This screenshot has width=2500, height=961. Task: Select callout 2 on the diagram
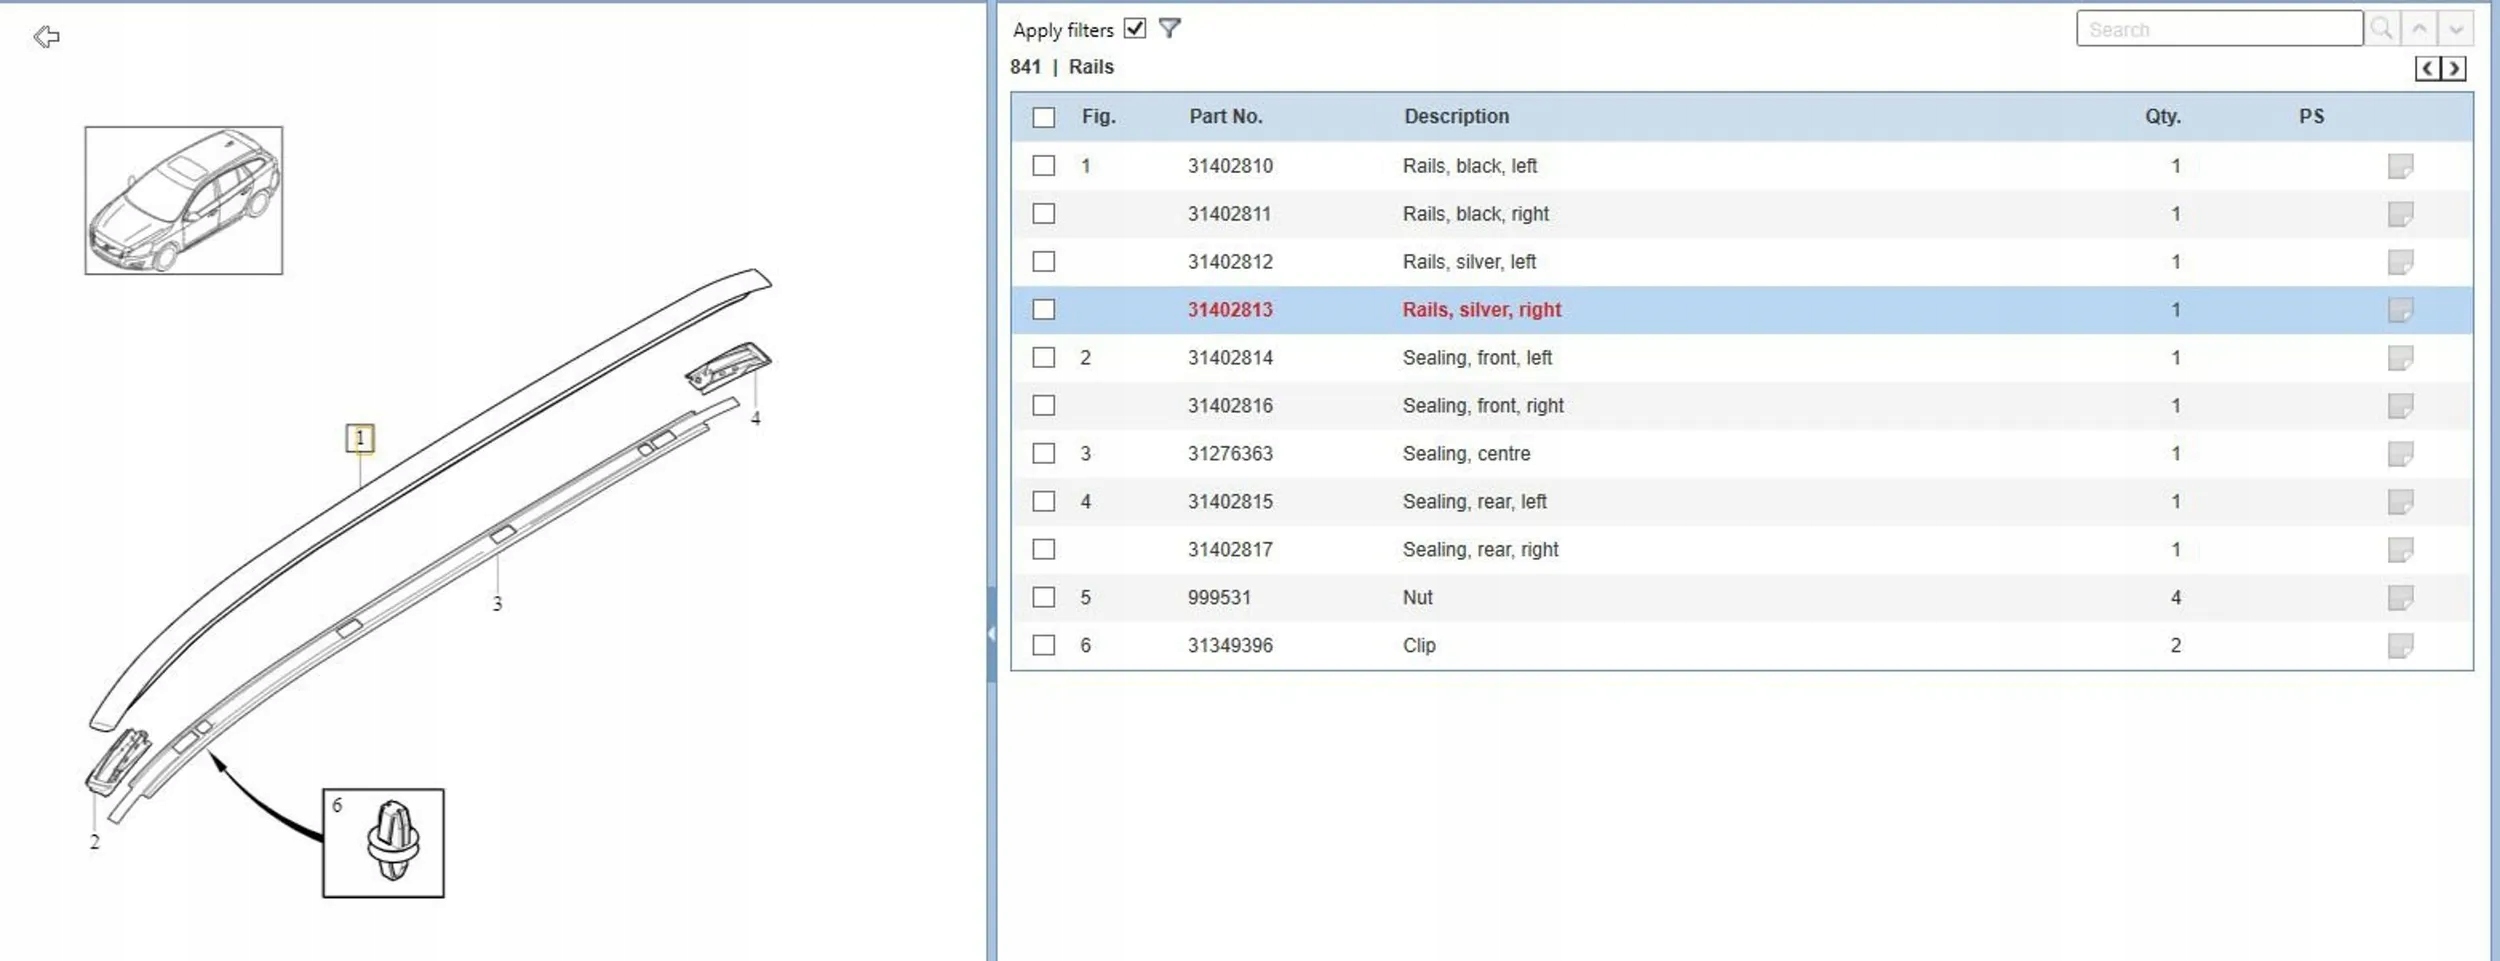(95, 842)
